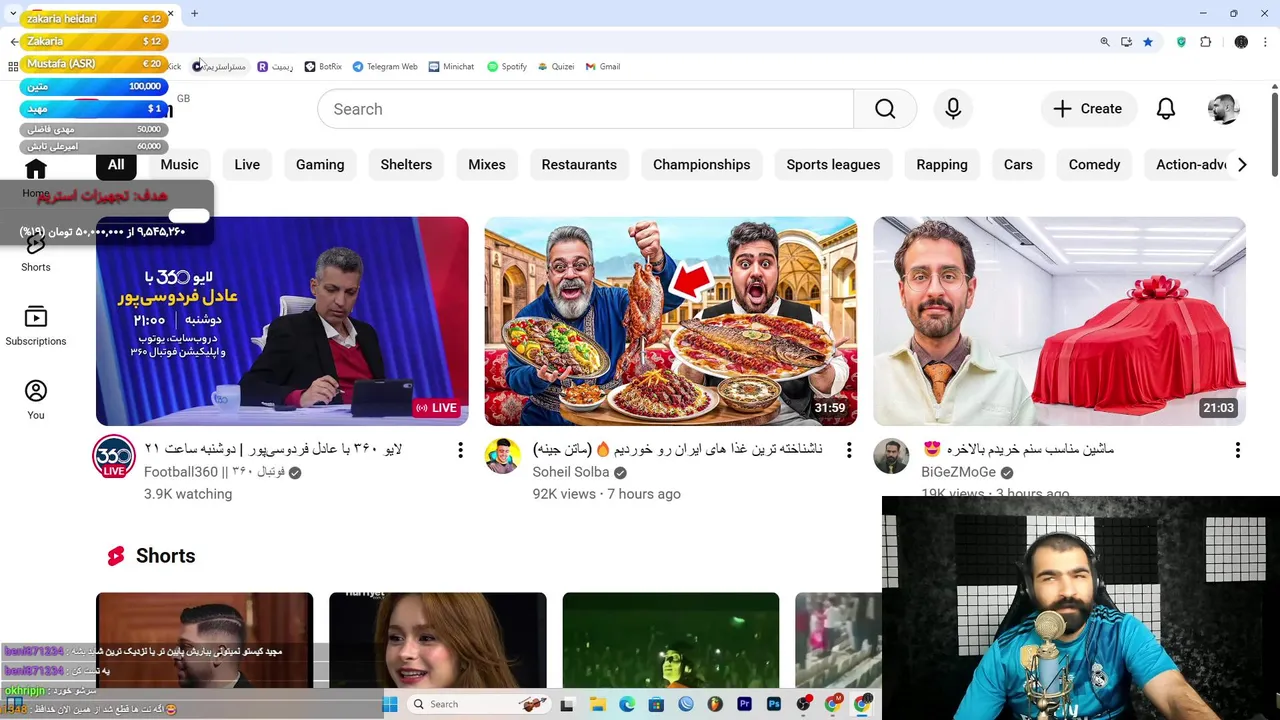Click the install app icon in address bar
Image resolution: width=1280 pixels, height=720 pixels.
pos(1126,42)
